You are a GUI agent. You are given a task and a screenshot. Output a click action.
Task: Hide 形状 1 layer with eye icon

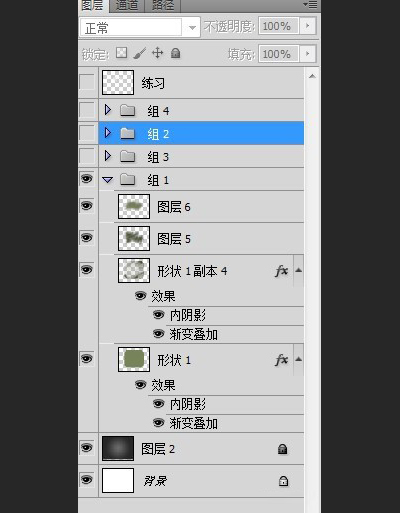(x=87, y=359)
